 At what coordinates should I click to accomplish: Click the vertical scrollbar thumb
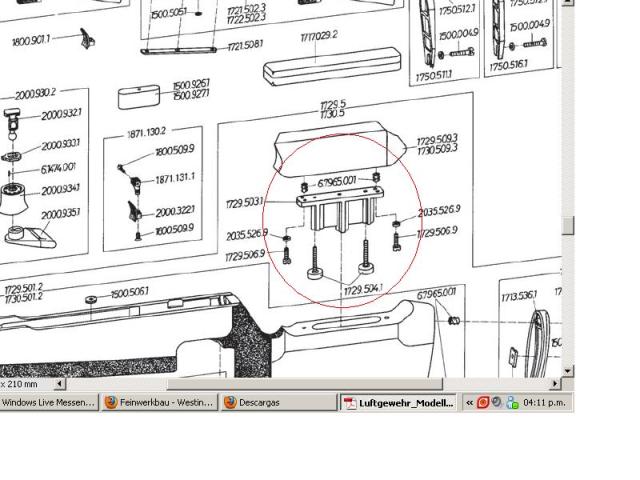(568, 225)
